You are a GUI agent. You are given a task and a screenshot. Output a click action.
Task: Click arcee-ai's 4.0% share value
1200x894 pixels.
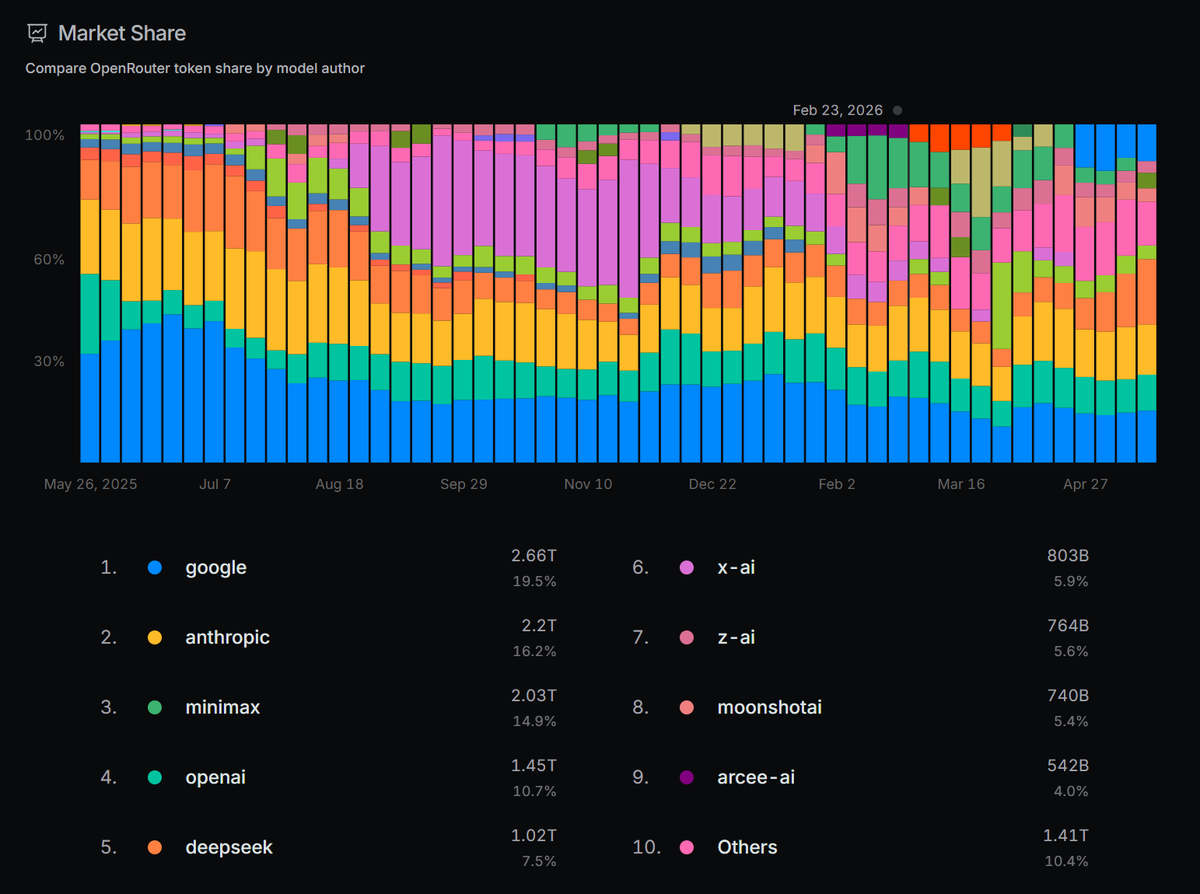[1072, 791]
